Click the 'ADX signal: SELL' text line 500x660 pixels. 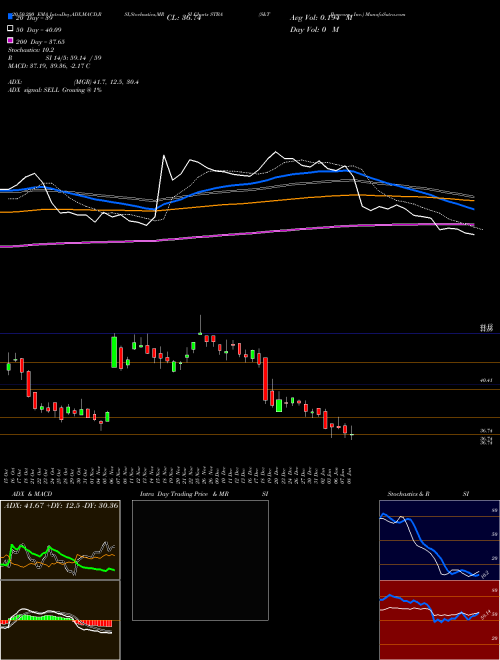[x=55, y=90]
